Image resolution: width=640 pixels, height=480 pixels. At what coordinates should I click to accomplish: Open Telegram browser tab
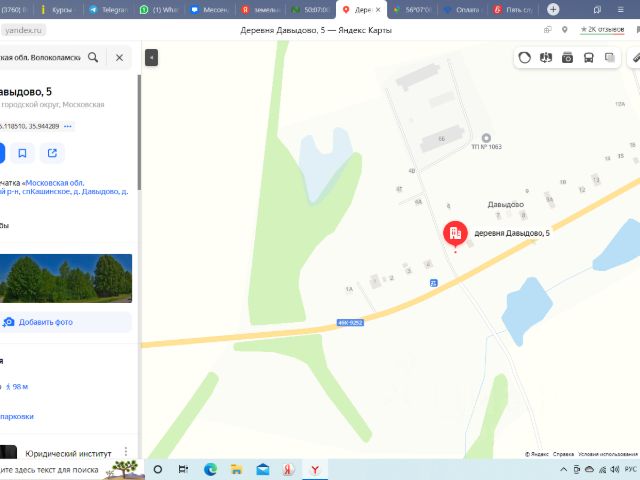click(x=109, y=10)
